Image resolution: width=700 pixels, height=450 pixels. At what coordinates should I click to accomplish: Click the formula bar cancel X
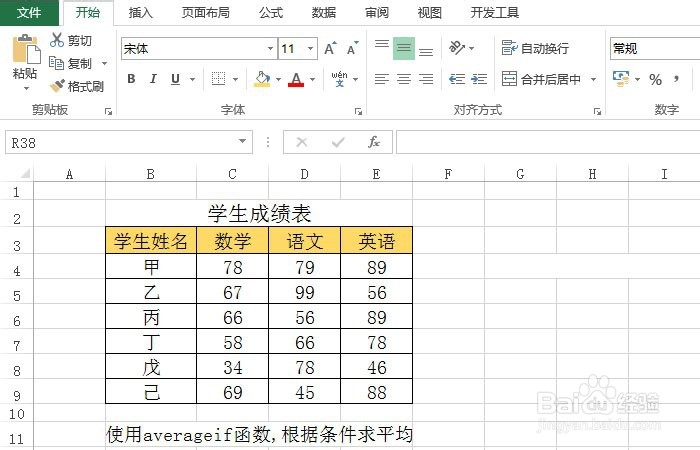[302, 142]
